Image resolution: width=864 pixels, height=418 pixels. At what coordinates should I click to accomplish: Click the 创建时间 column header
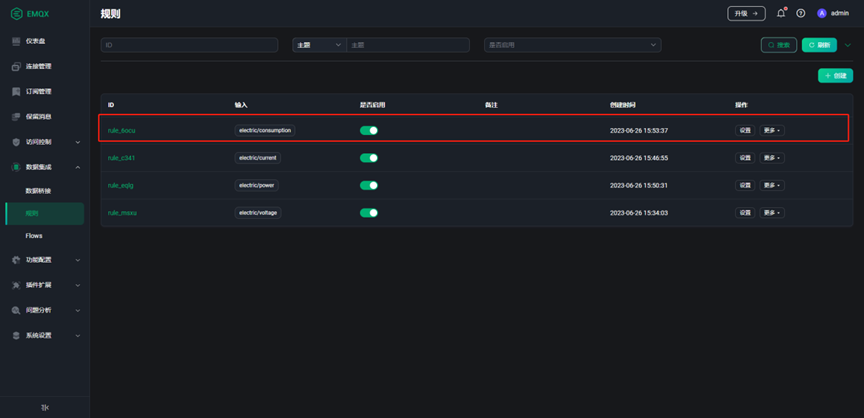click(x=622, y=105)
